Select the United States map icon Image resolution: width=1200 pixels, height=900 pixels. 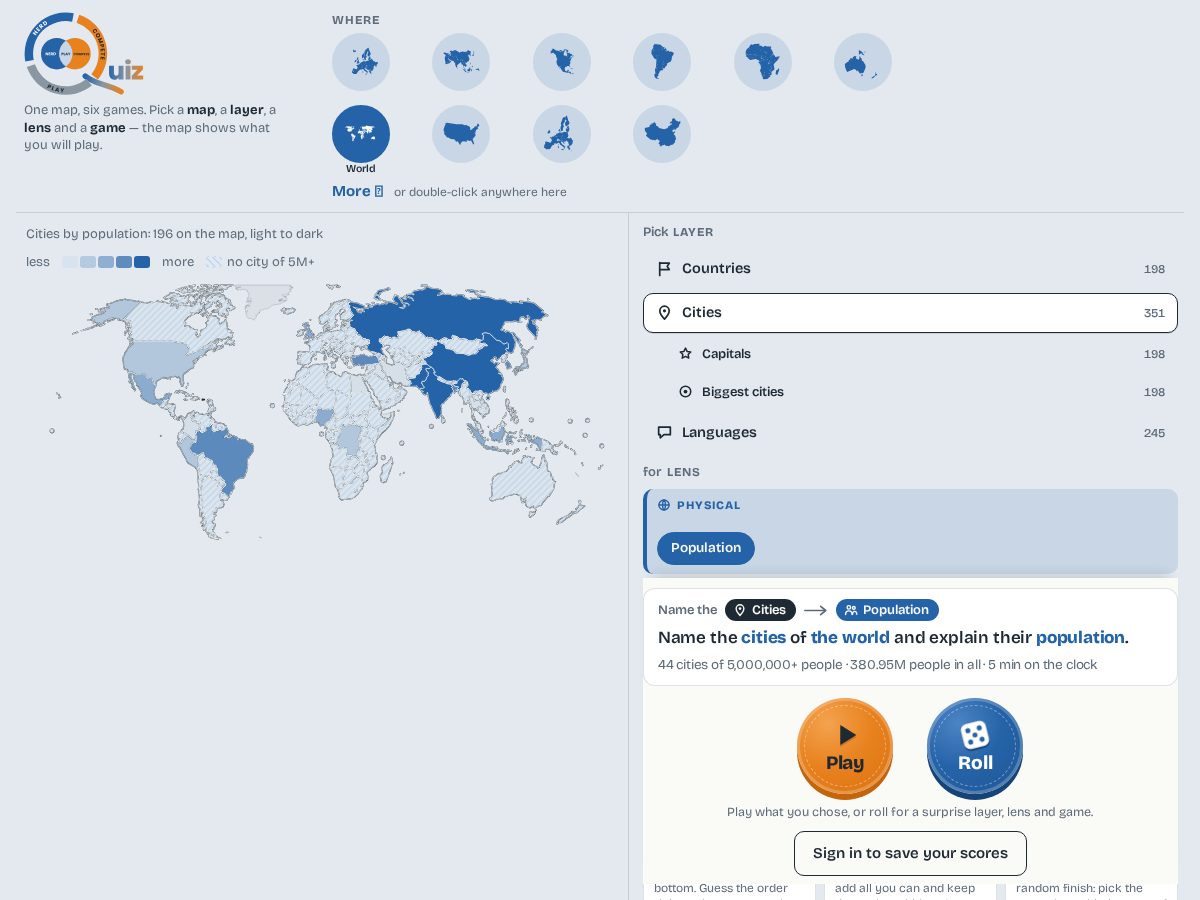(461, 134)
